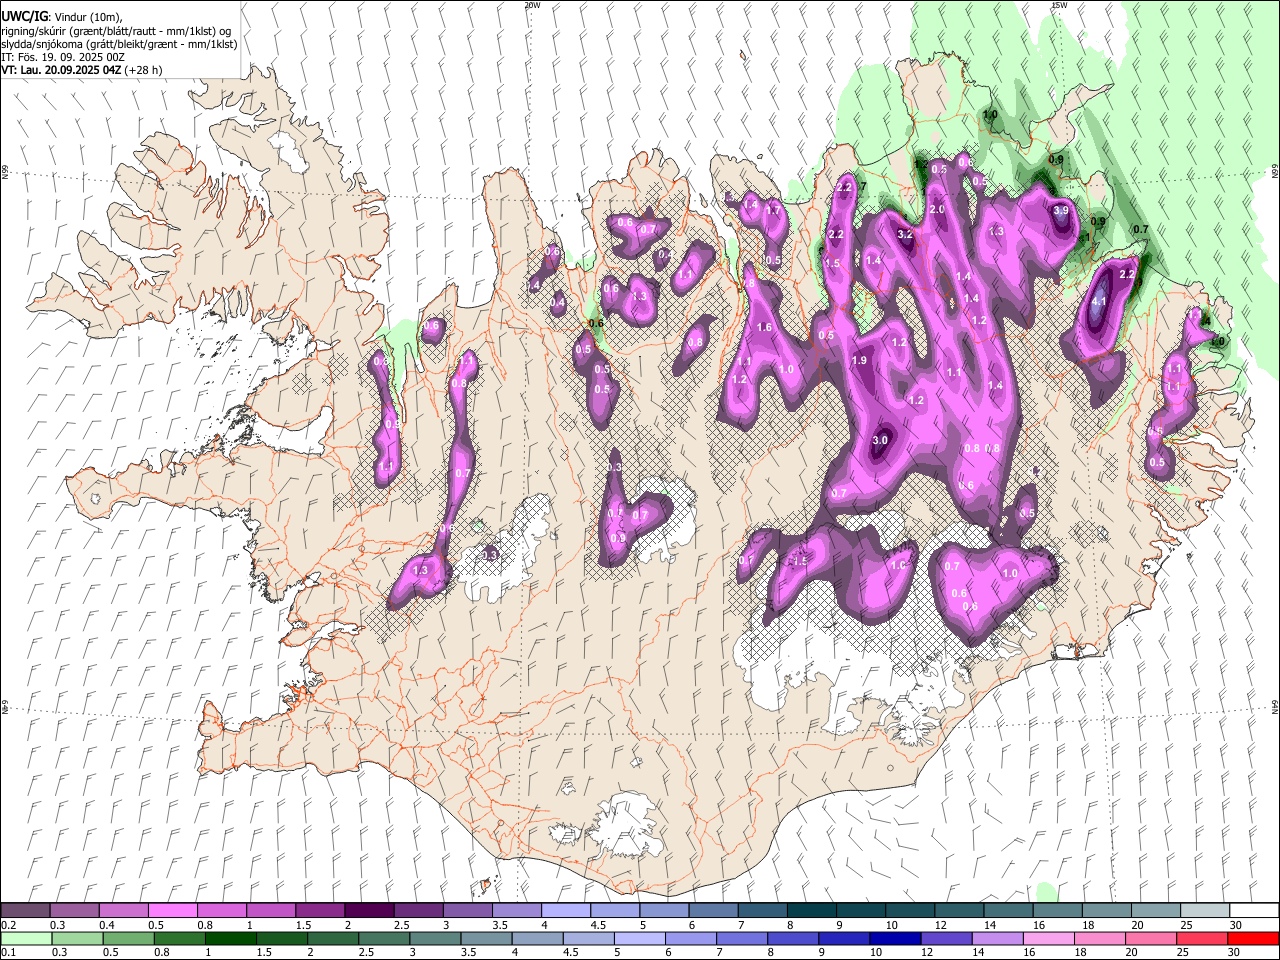
Task: Click the 2.0 precipitation value on map
Action: point(937,210)
